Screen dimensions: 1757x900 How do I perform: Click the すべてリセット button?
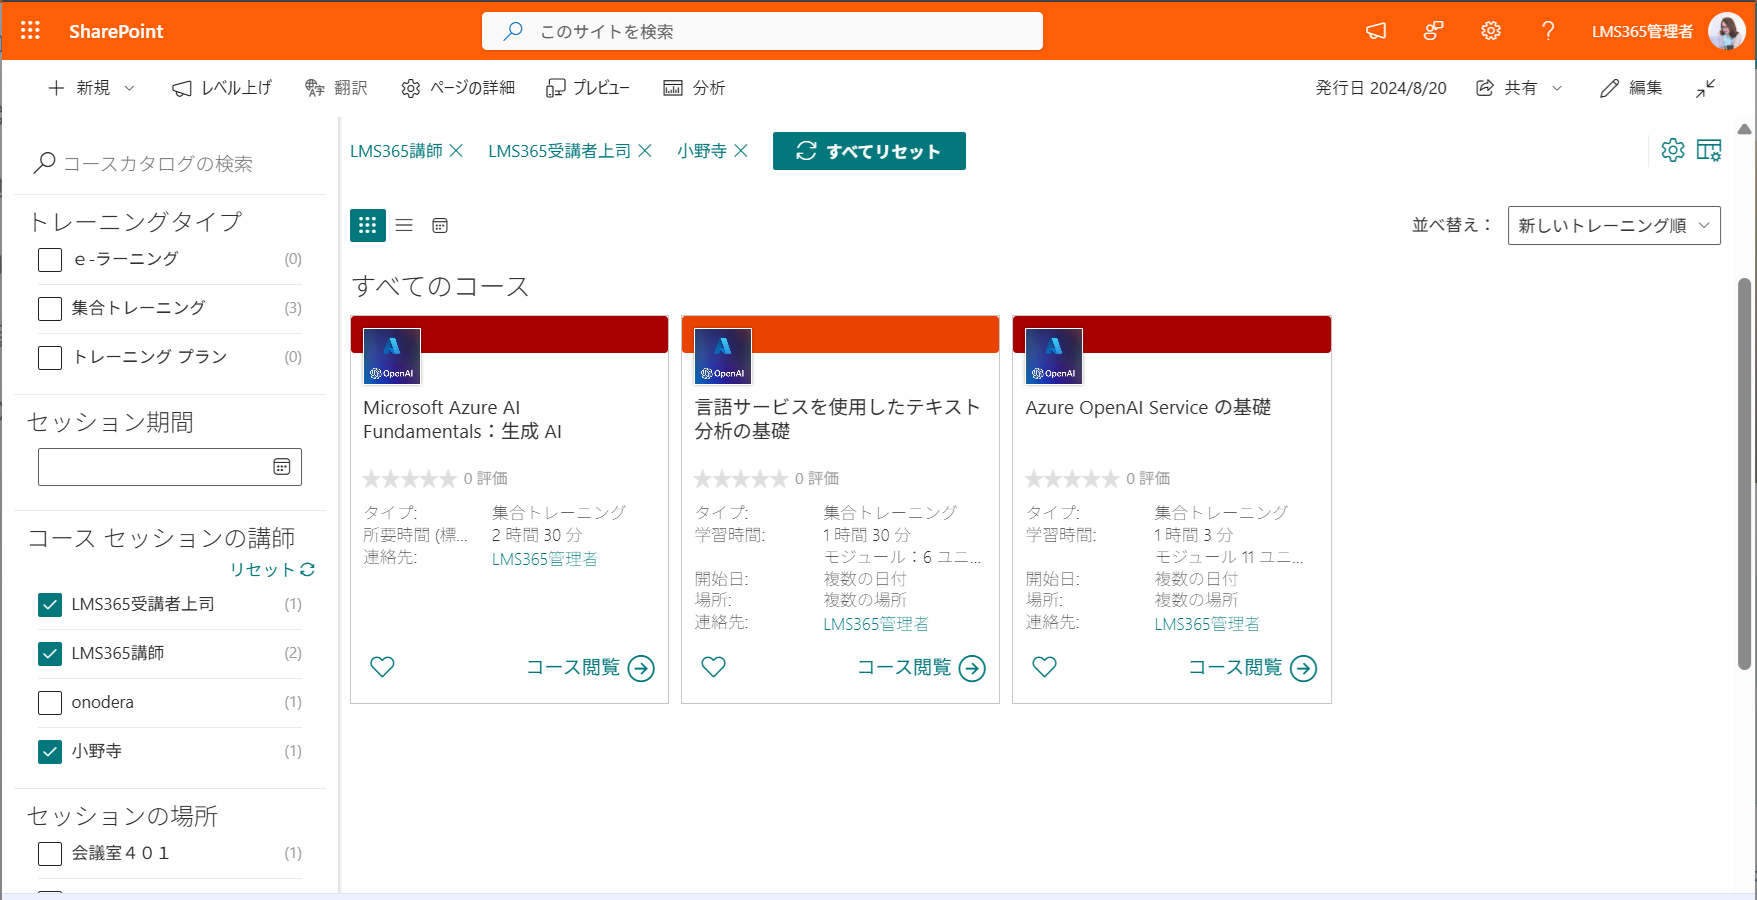(x=869, y=151)
